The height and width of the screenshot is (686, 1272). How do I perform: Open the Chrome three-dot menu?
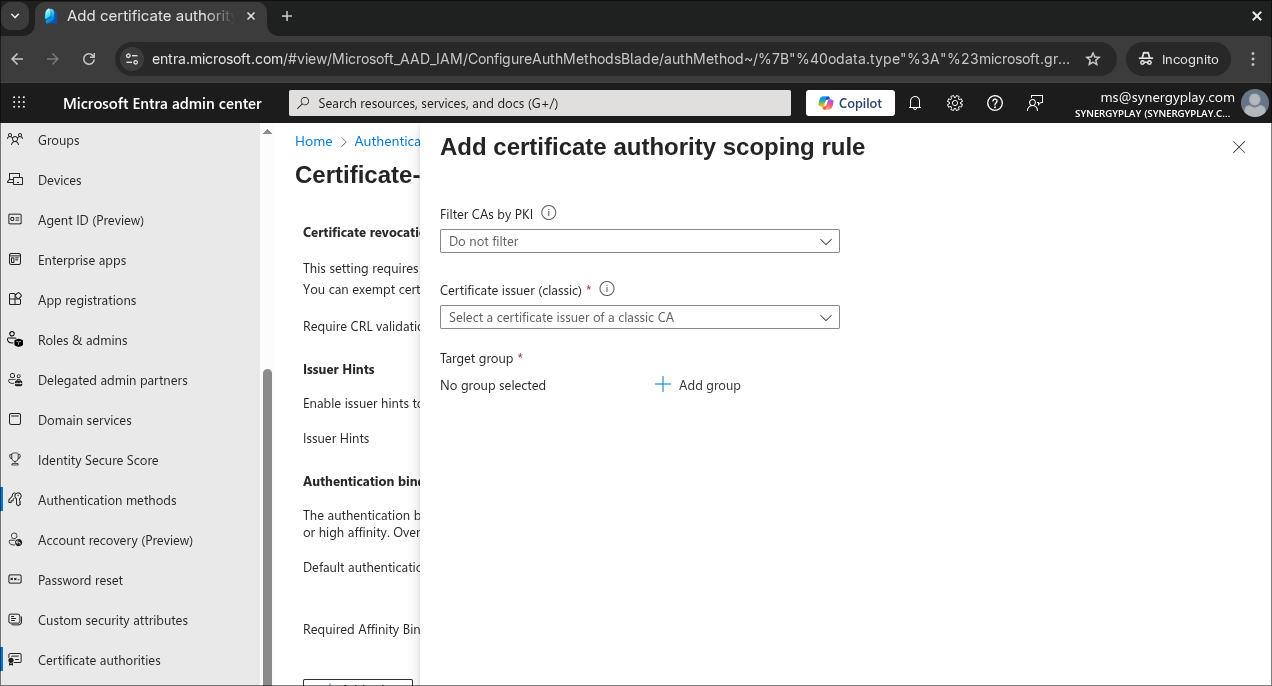click(1253, 59)
